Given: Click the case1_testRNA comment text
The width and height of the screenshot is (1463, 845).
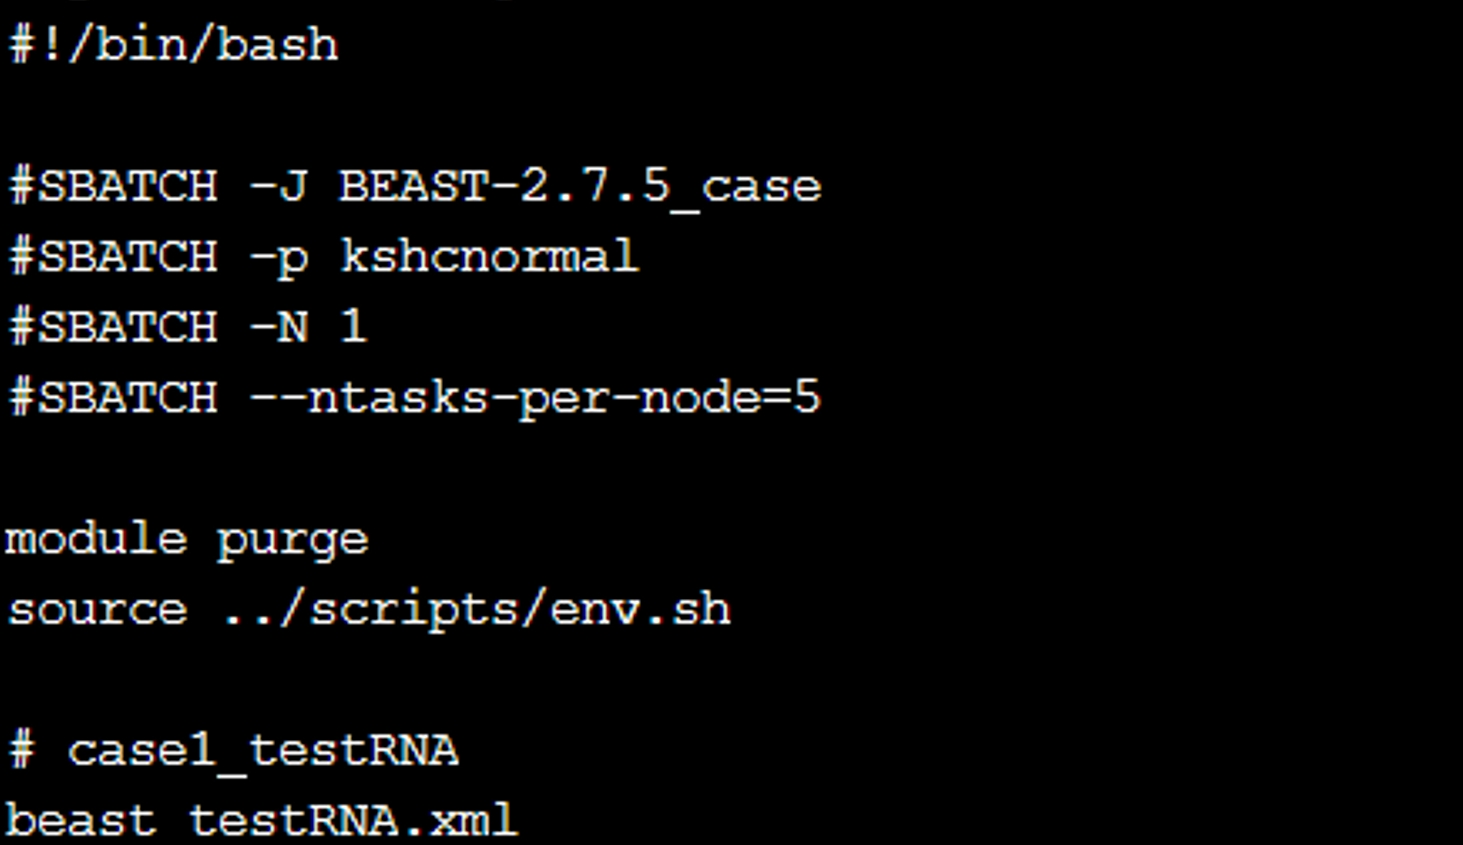Looking at the screenshot, I should tap(262, 751).
